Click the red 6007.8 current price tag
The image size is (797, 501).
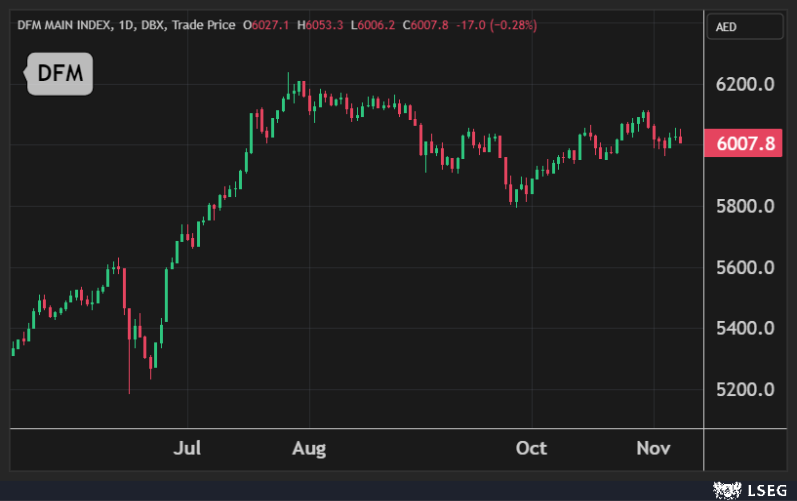tap(746, 143)
